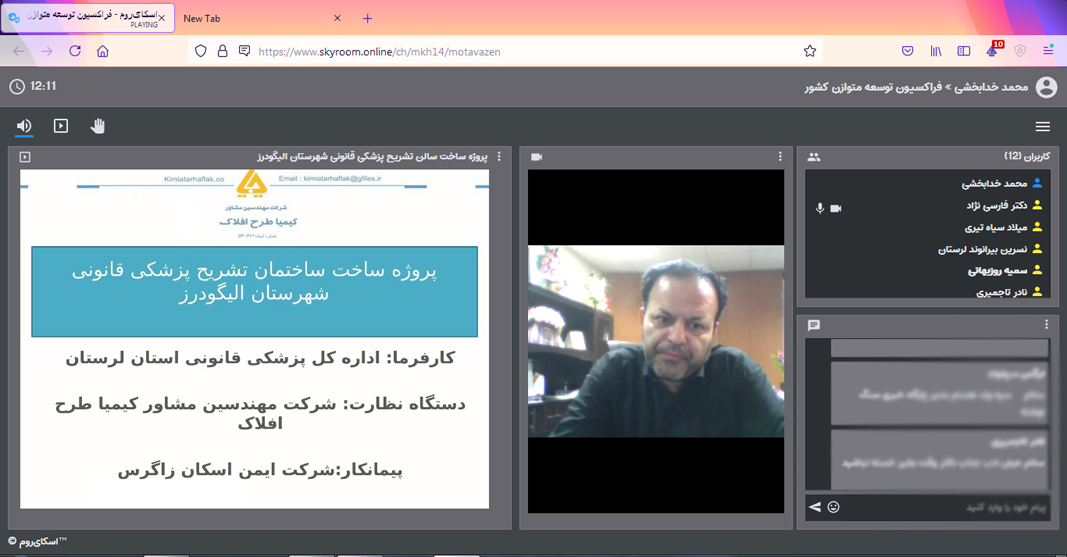Reload the page with the refresh button
Screen dimensions: 1067x557
(x=75, y=51)
